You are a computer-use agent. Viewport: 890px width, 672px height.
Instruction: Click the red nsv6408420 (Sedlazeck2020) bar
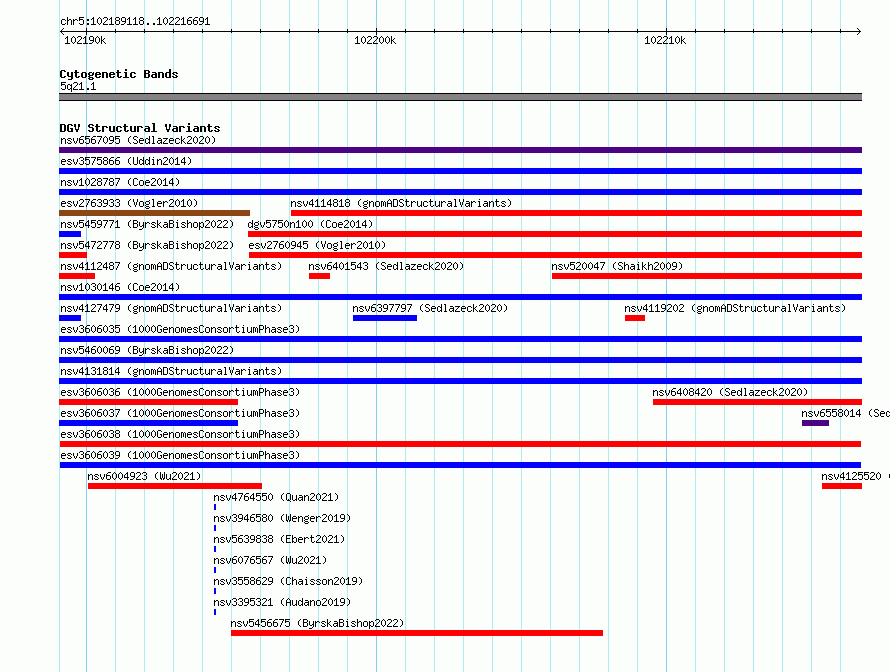pyautogui.click(x=757, y=402)
